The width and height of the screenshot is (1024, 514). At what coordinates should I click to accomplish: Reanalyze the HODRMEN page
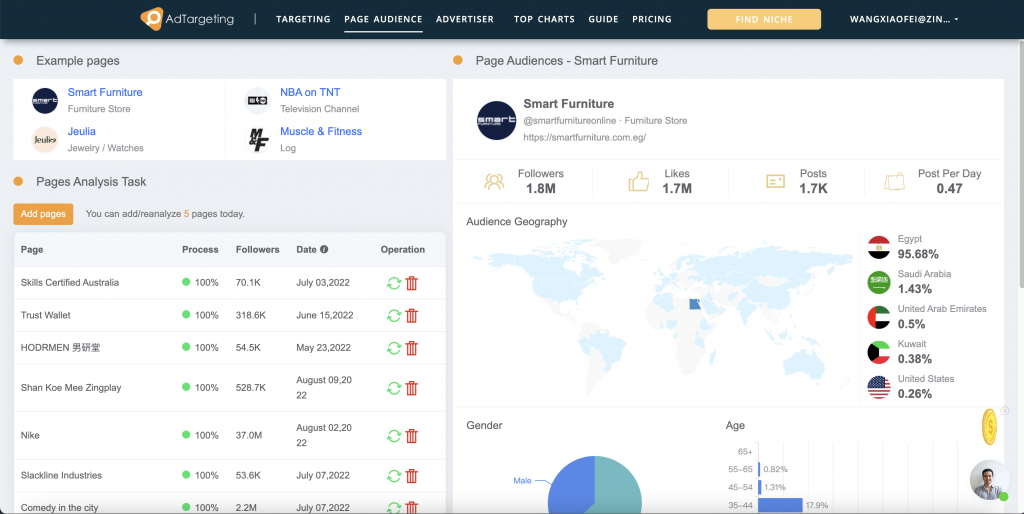(394, 348)
